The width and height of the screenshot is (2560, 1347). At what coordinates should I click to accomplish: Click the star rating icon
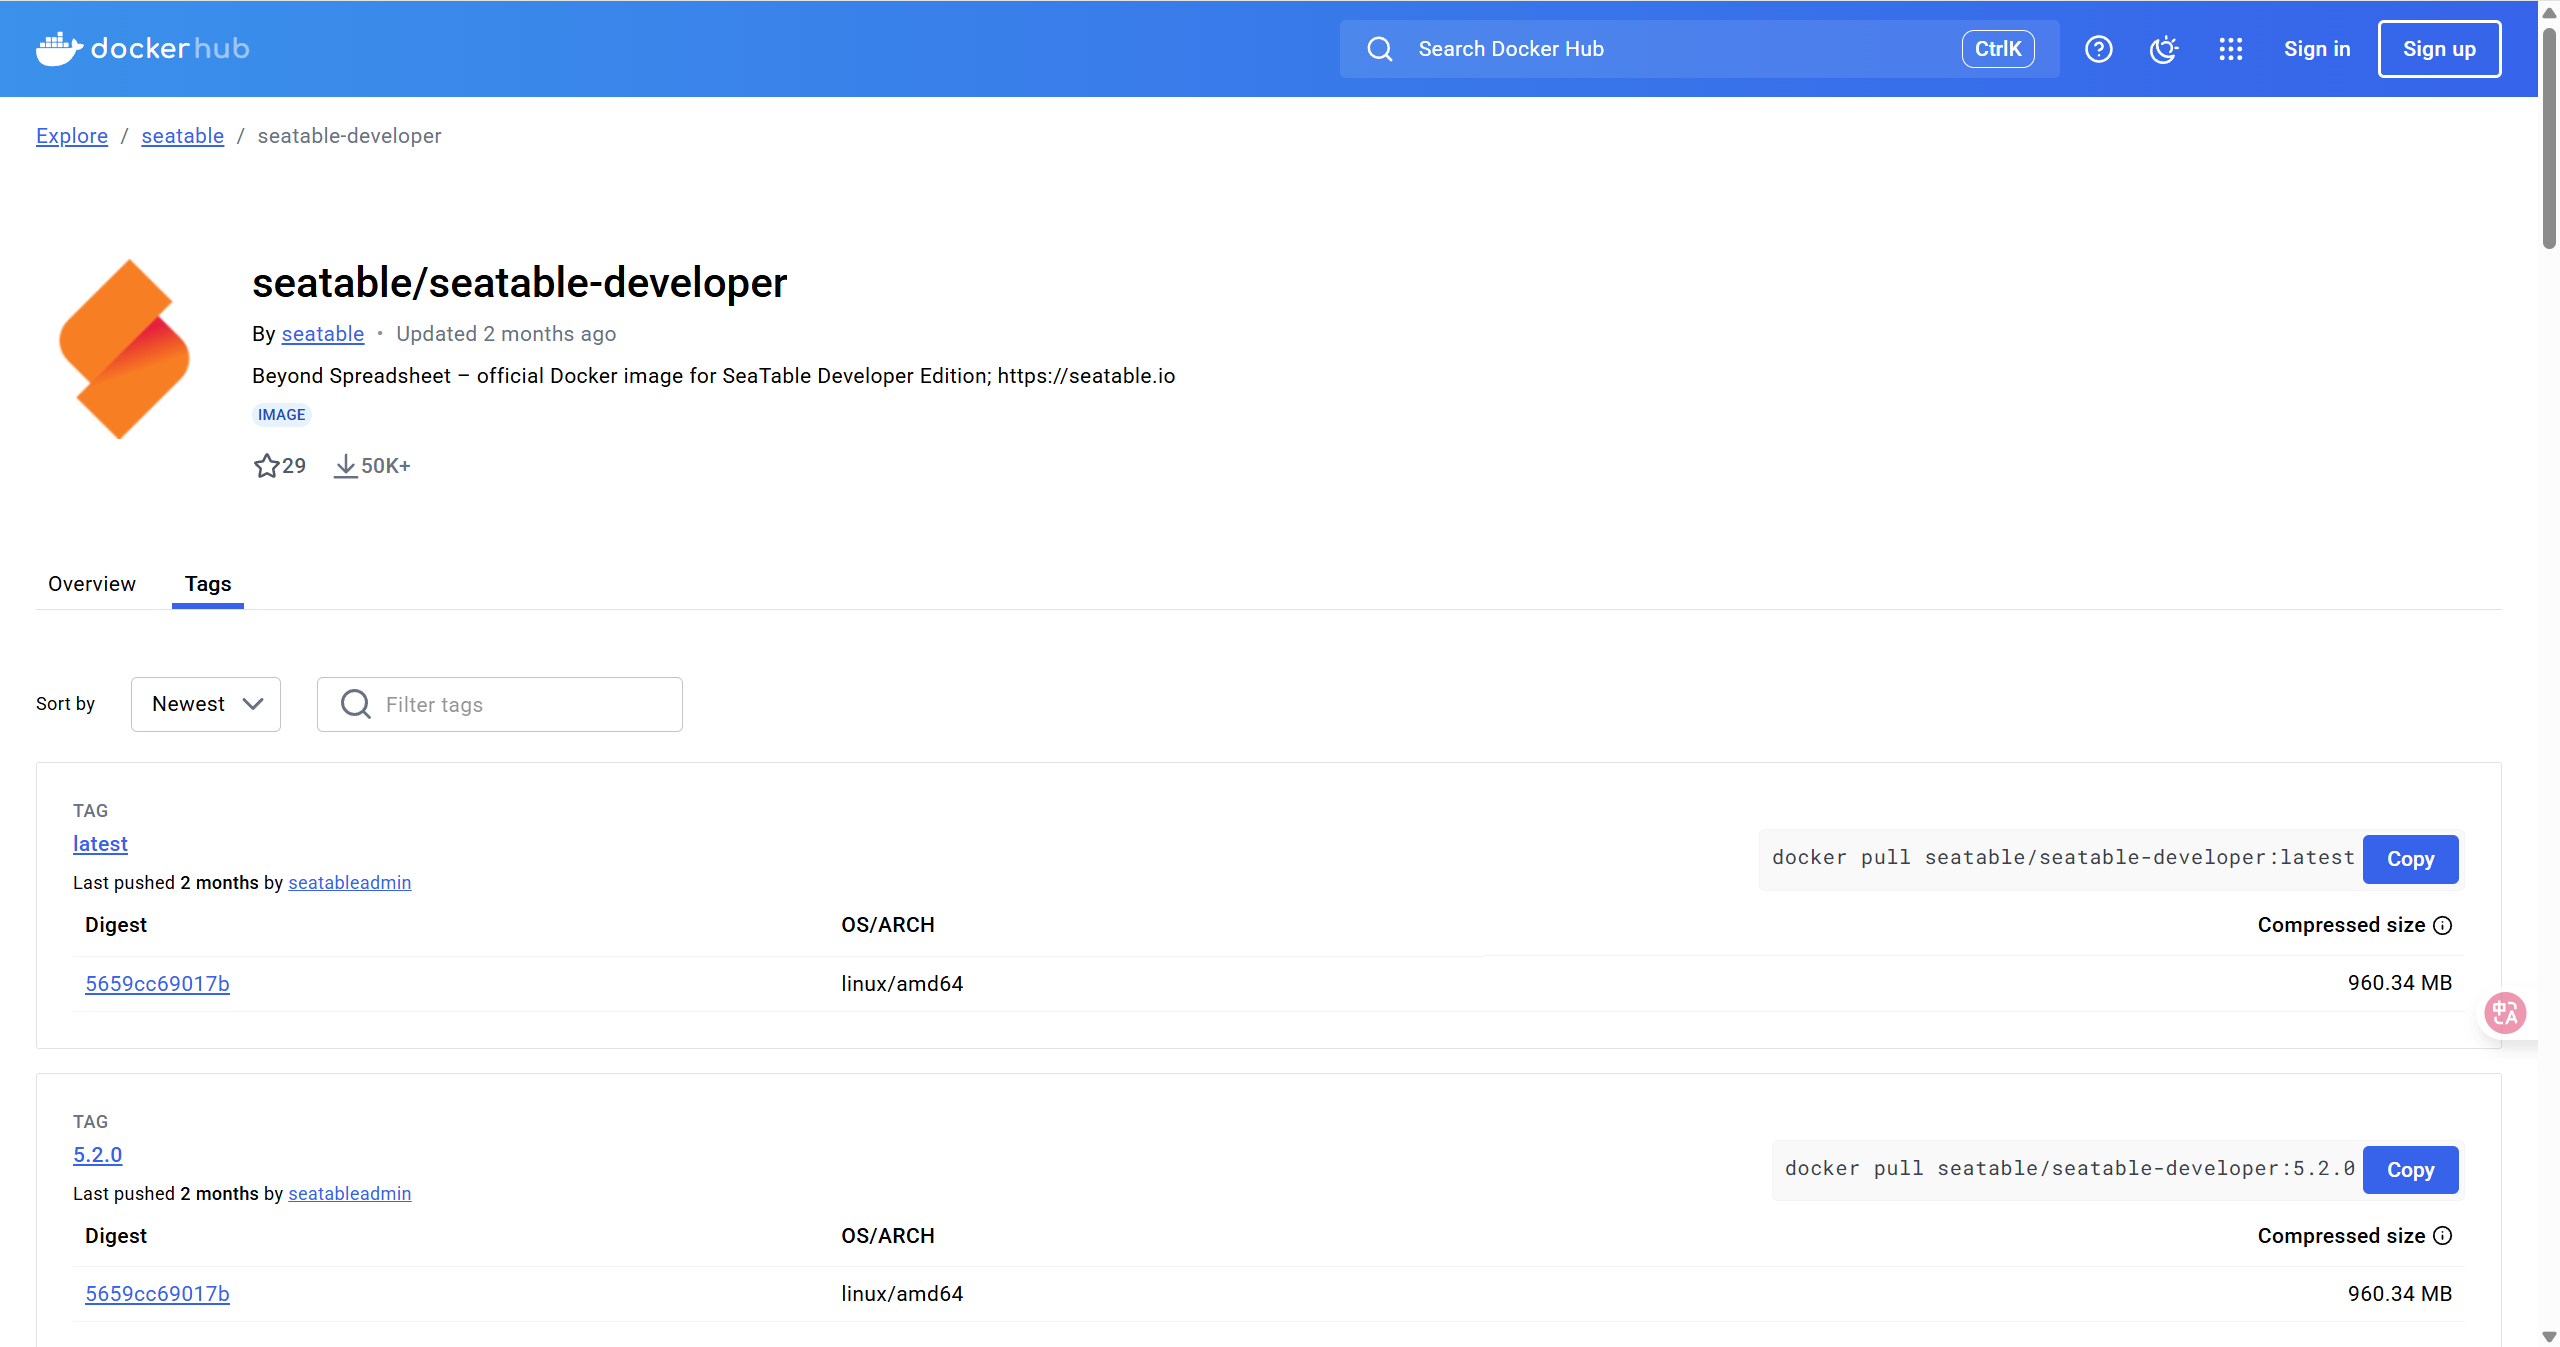click(x=266, y=466)
